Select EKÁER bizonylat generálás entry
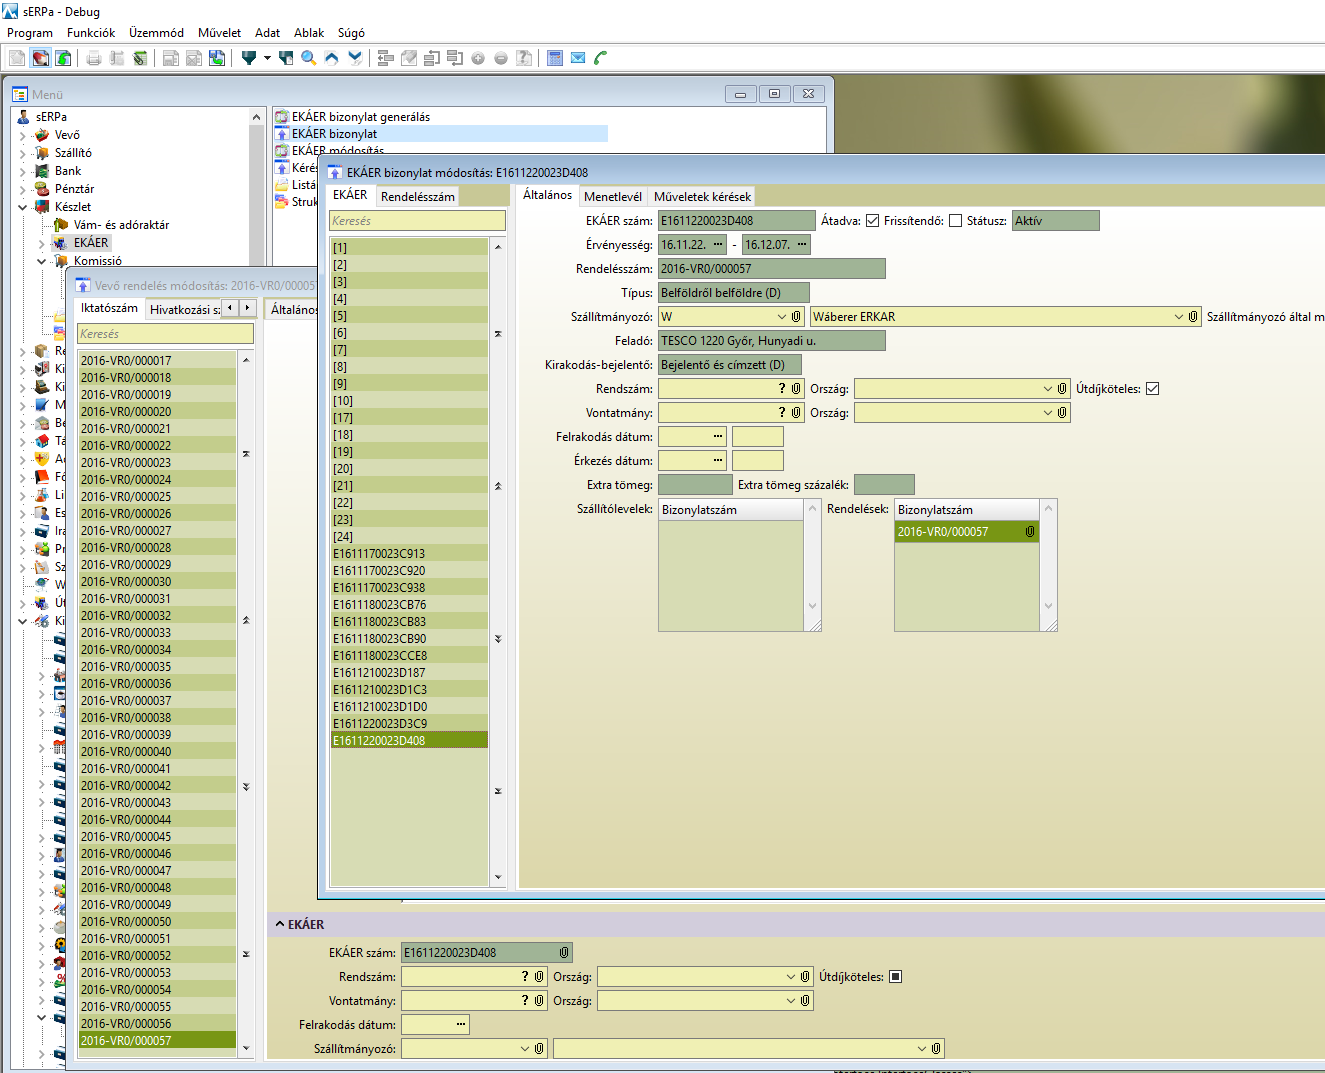This screenshot has height=1073, width=1325. [x=360, y=117]
